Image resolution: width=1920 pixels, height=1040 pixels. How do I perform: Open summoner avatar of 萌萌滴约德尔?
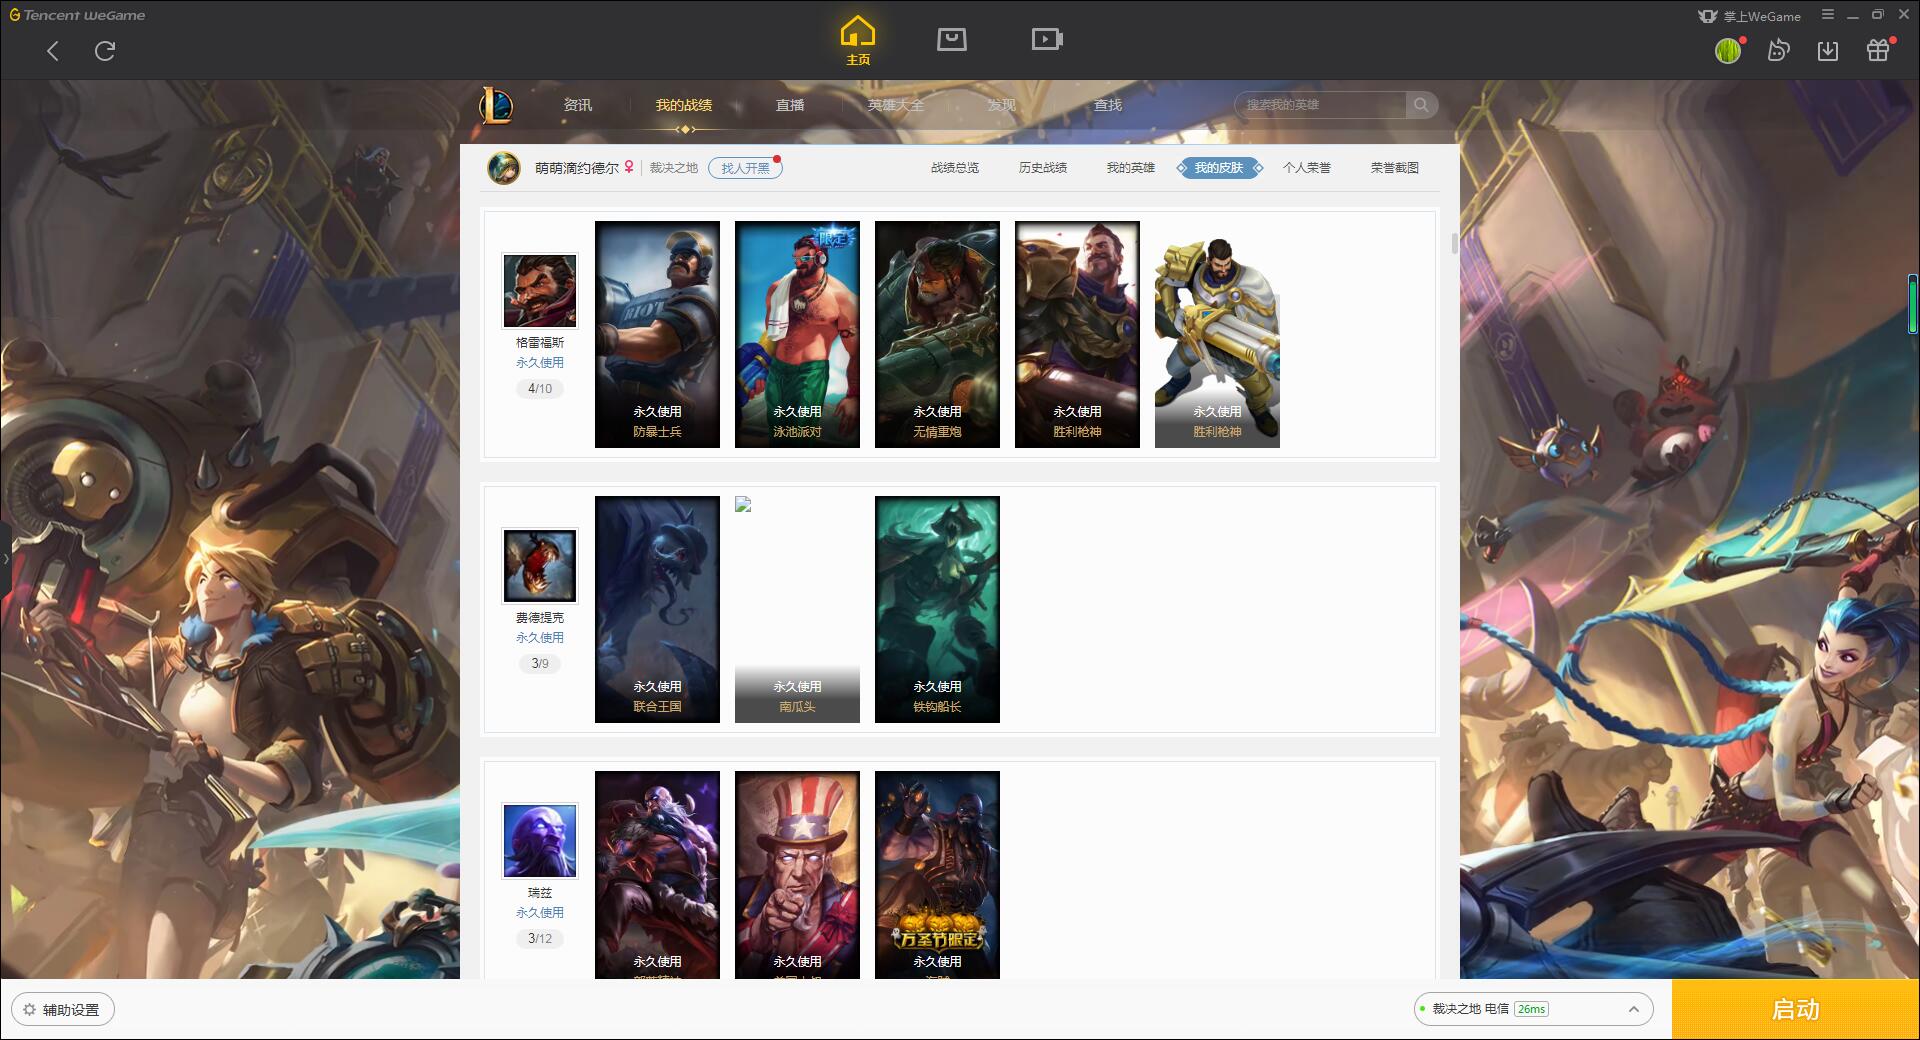pos(503,168)
